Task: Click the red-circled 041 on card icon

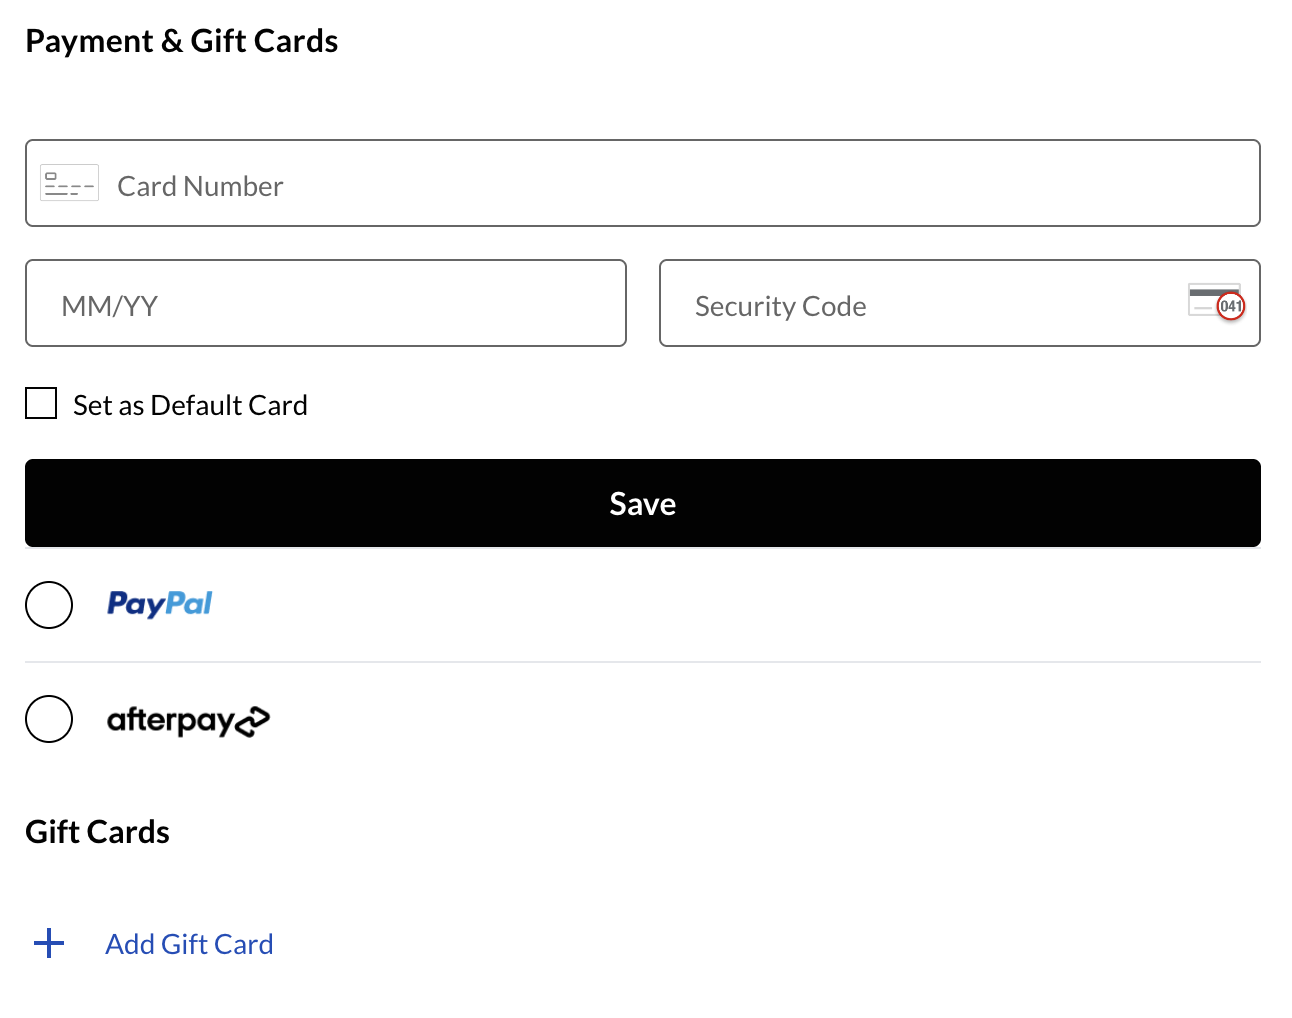Action: [x=1231, y=306]
